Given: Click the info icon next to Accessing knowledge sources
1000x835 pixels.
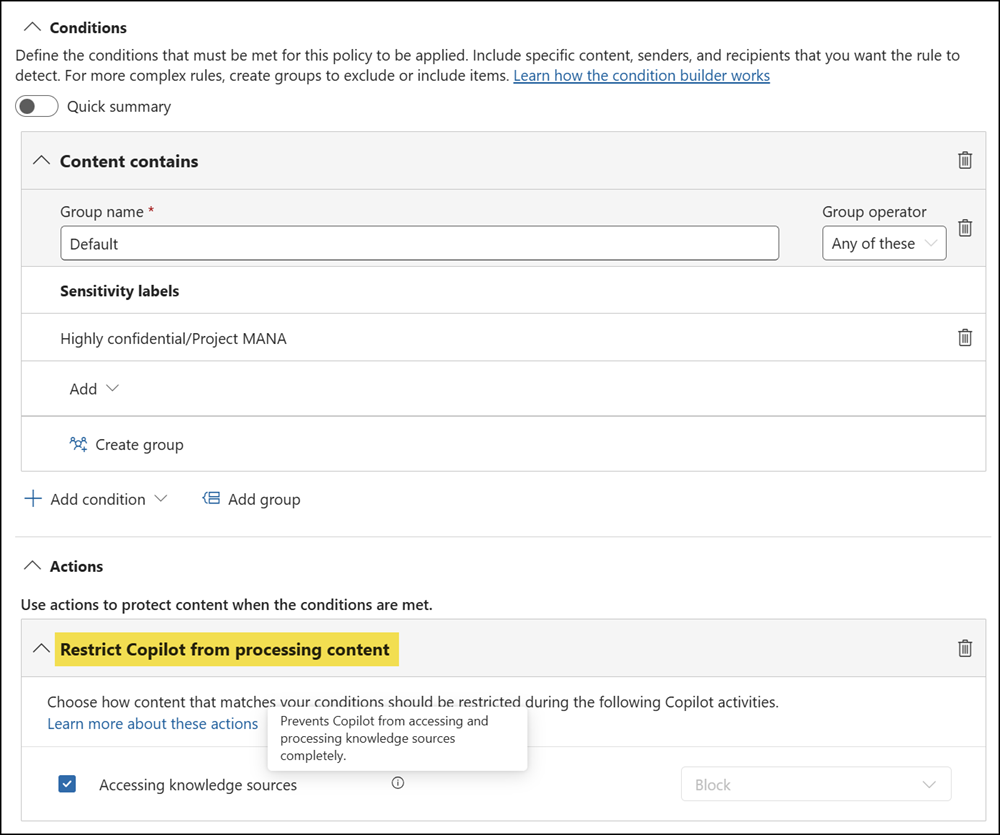Looking at the screenshot, I should 397,783.
